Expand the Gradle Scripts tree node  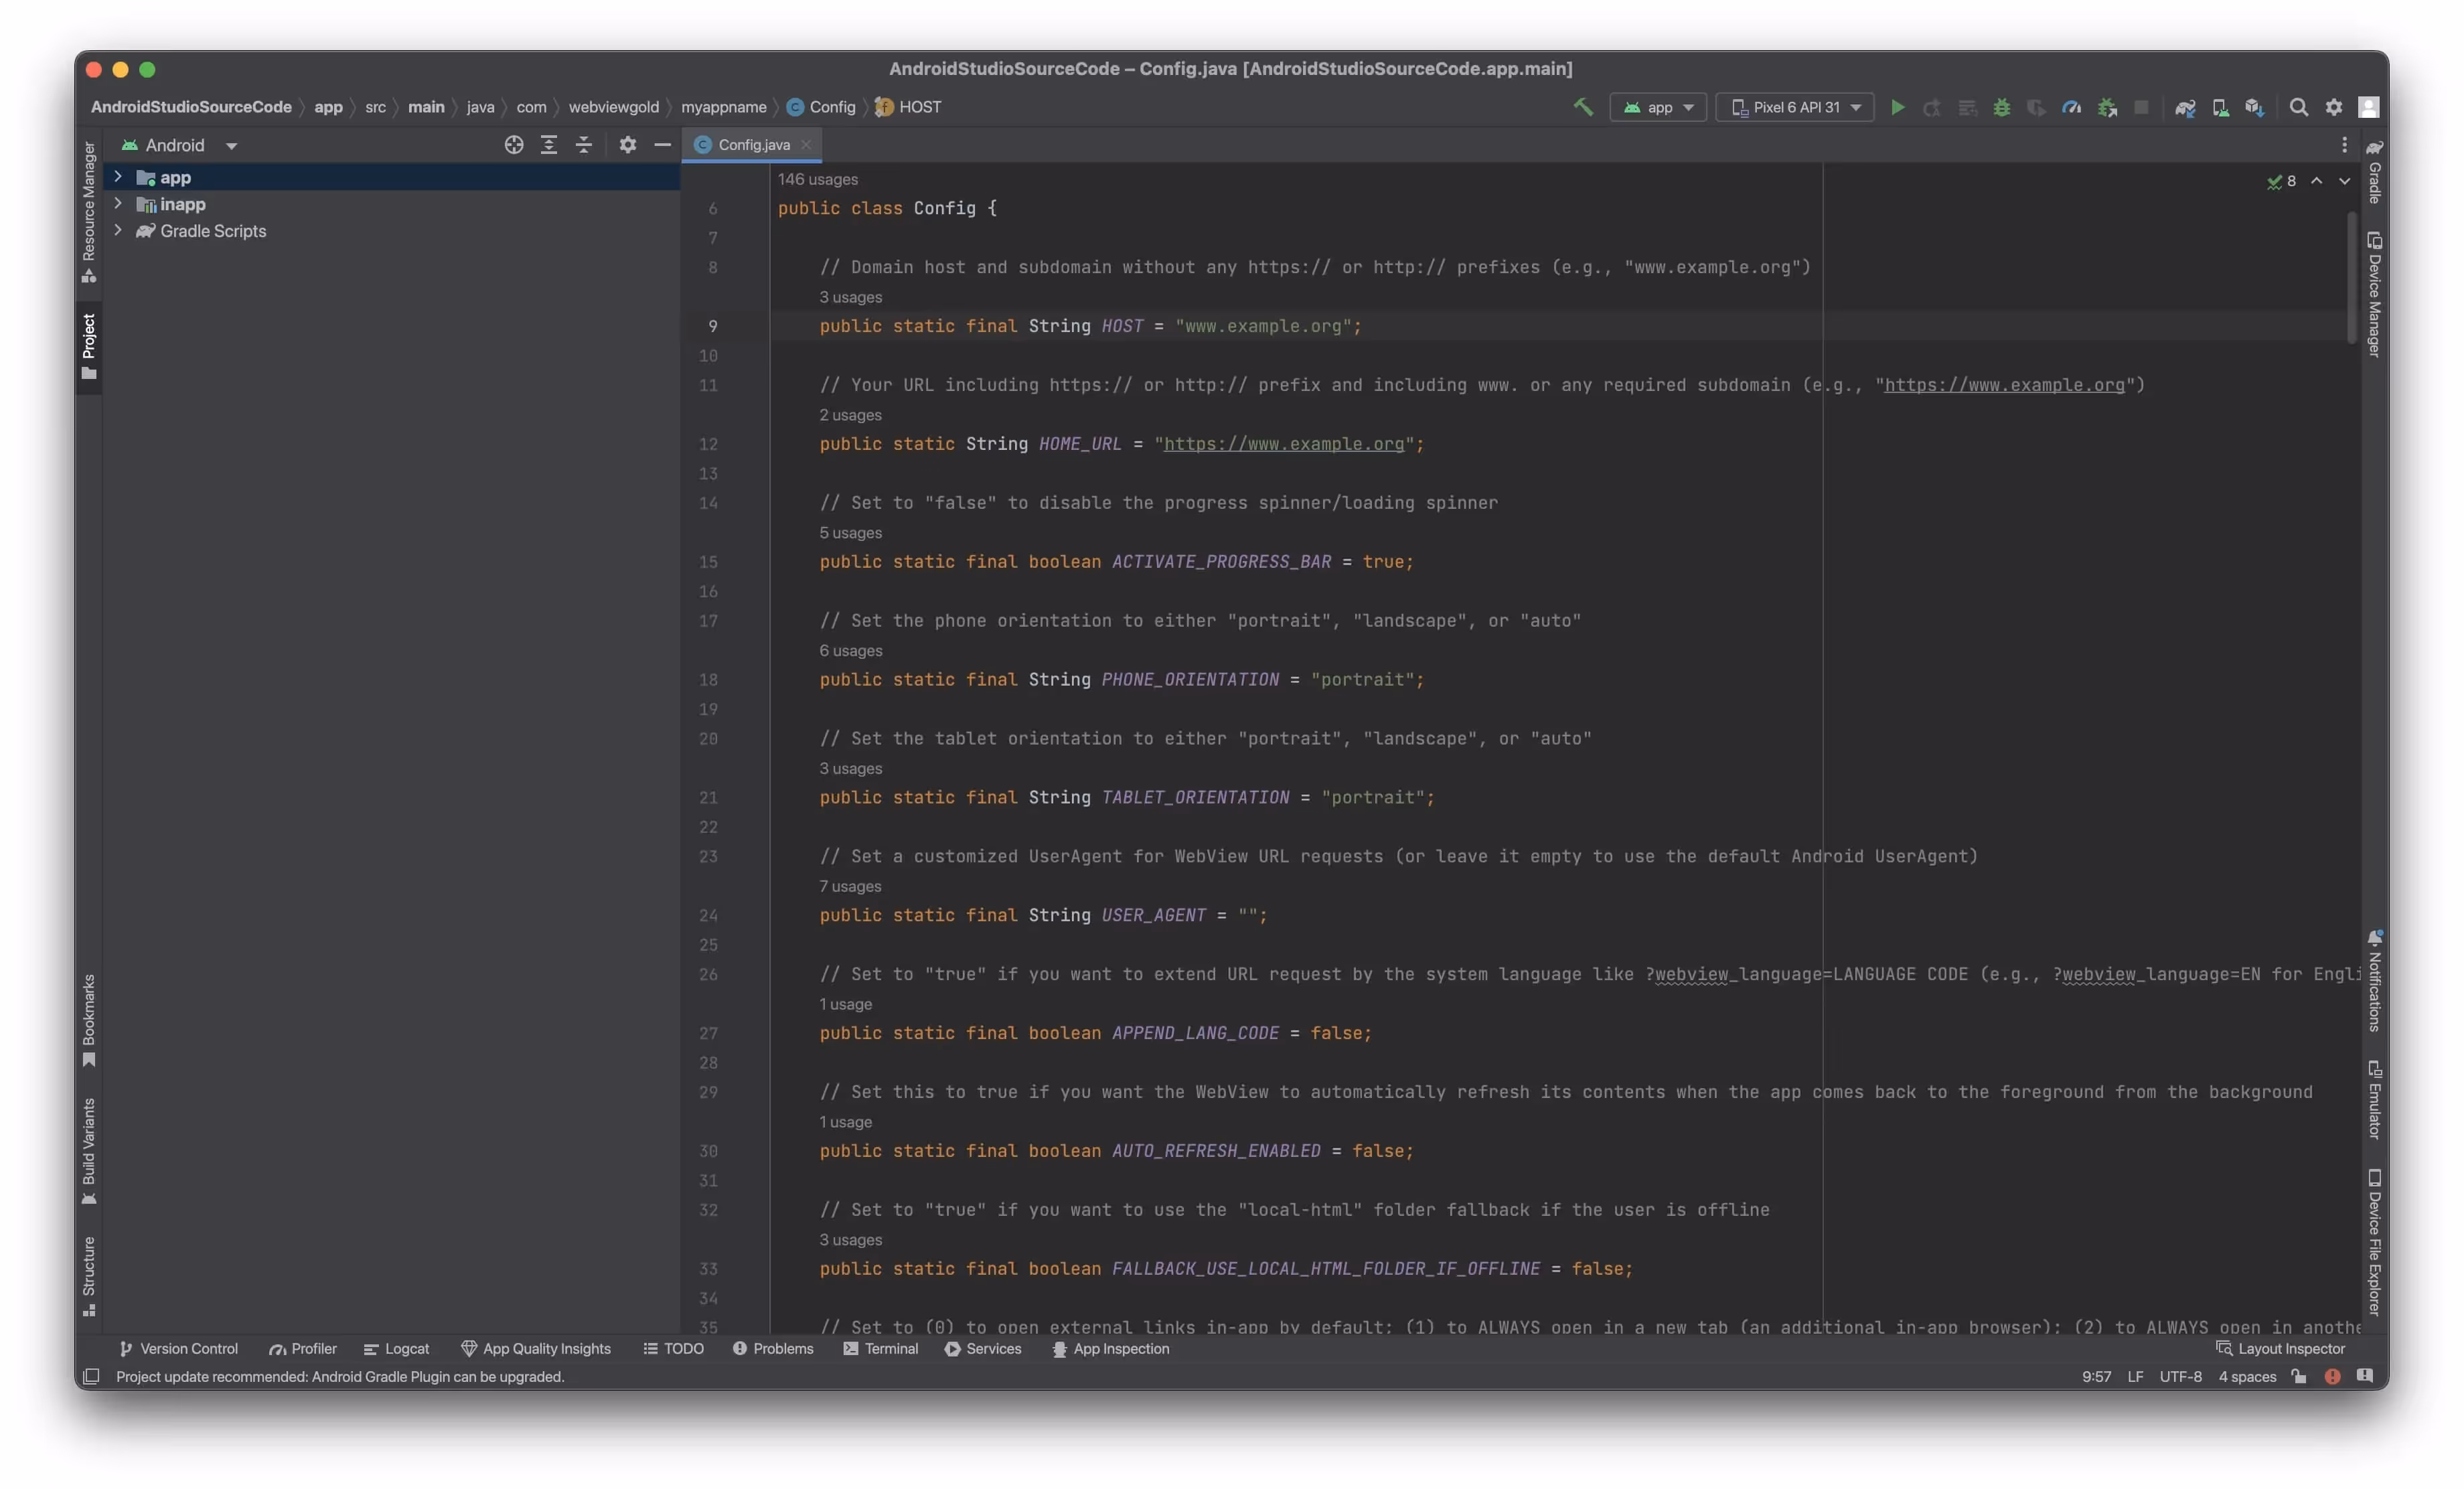(x=118, y=230)
